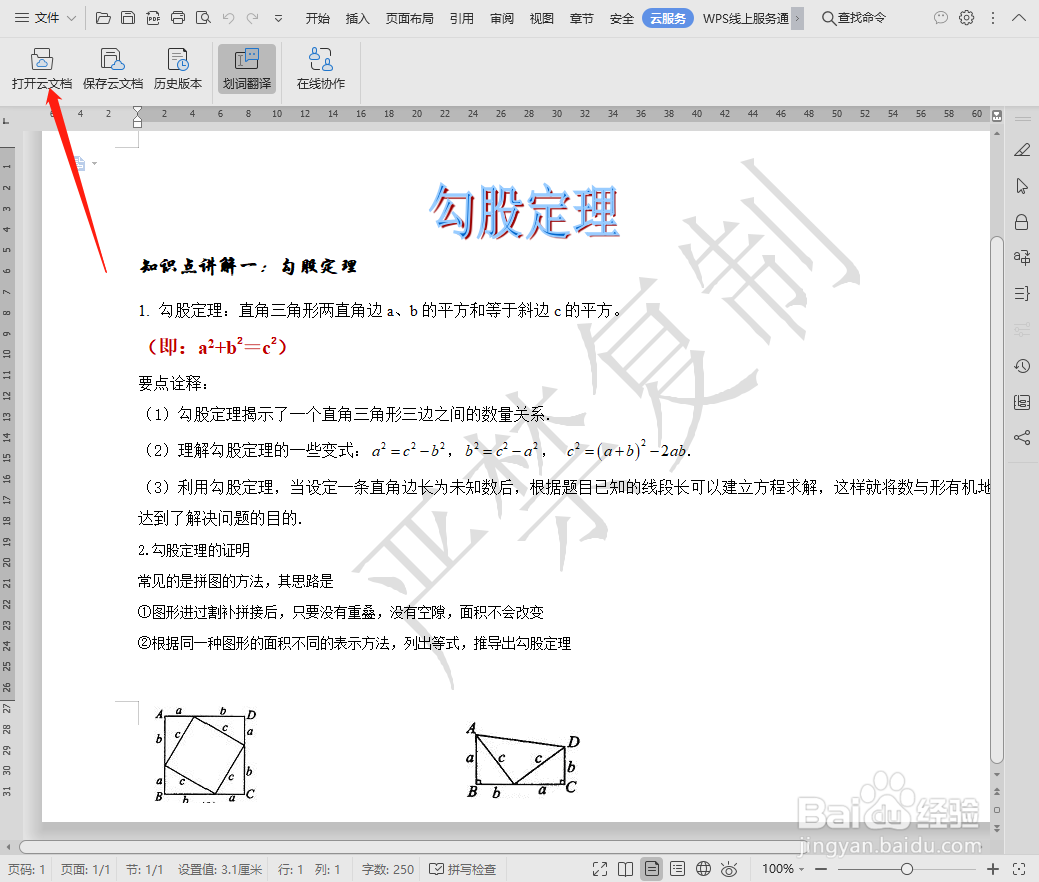The height and width of the screenshot is (882, 1039).
Task: Expand the zoom percentage dropdown
Action: pyautogui.click(x=801, y=868)
